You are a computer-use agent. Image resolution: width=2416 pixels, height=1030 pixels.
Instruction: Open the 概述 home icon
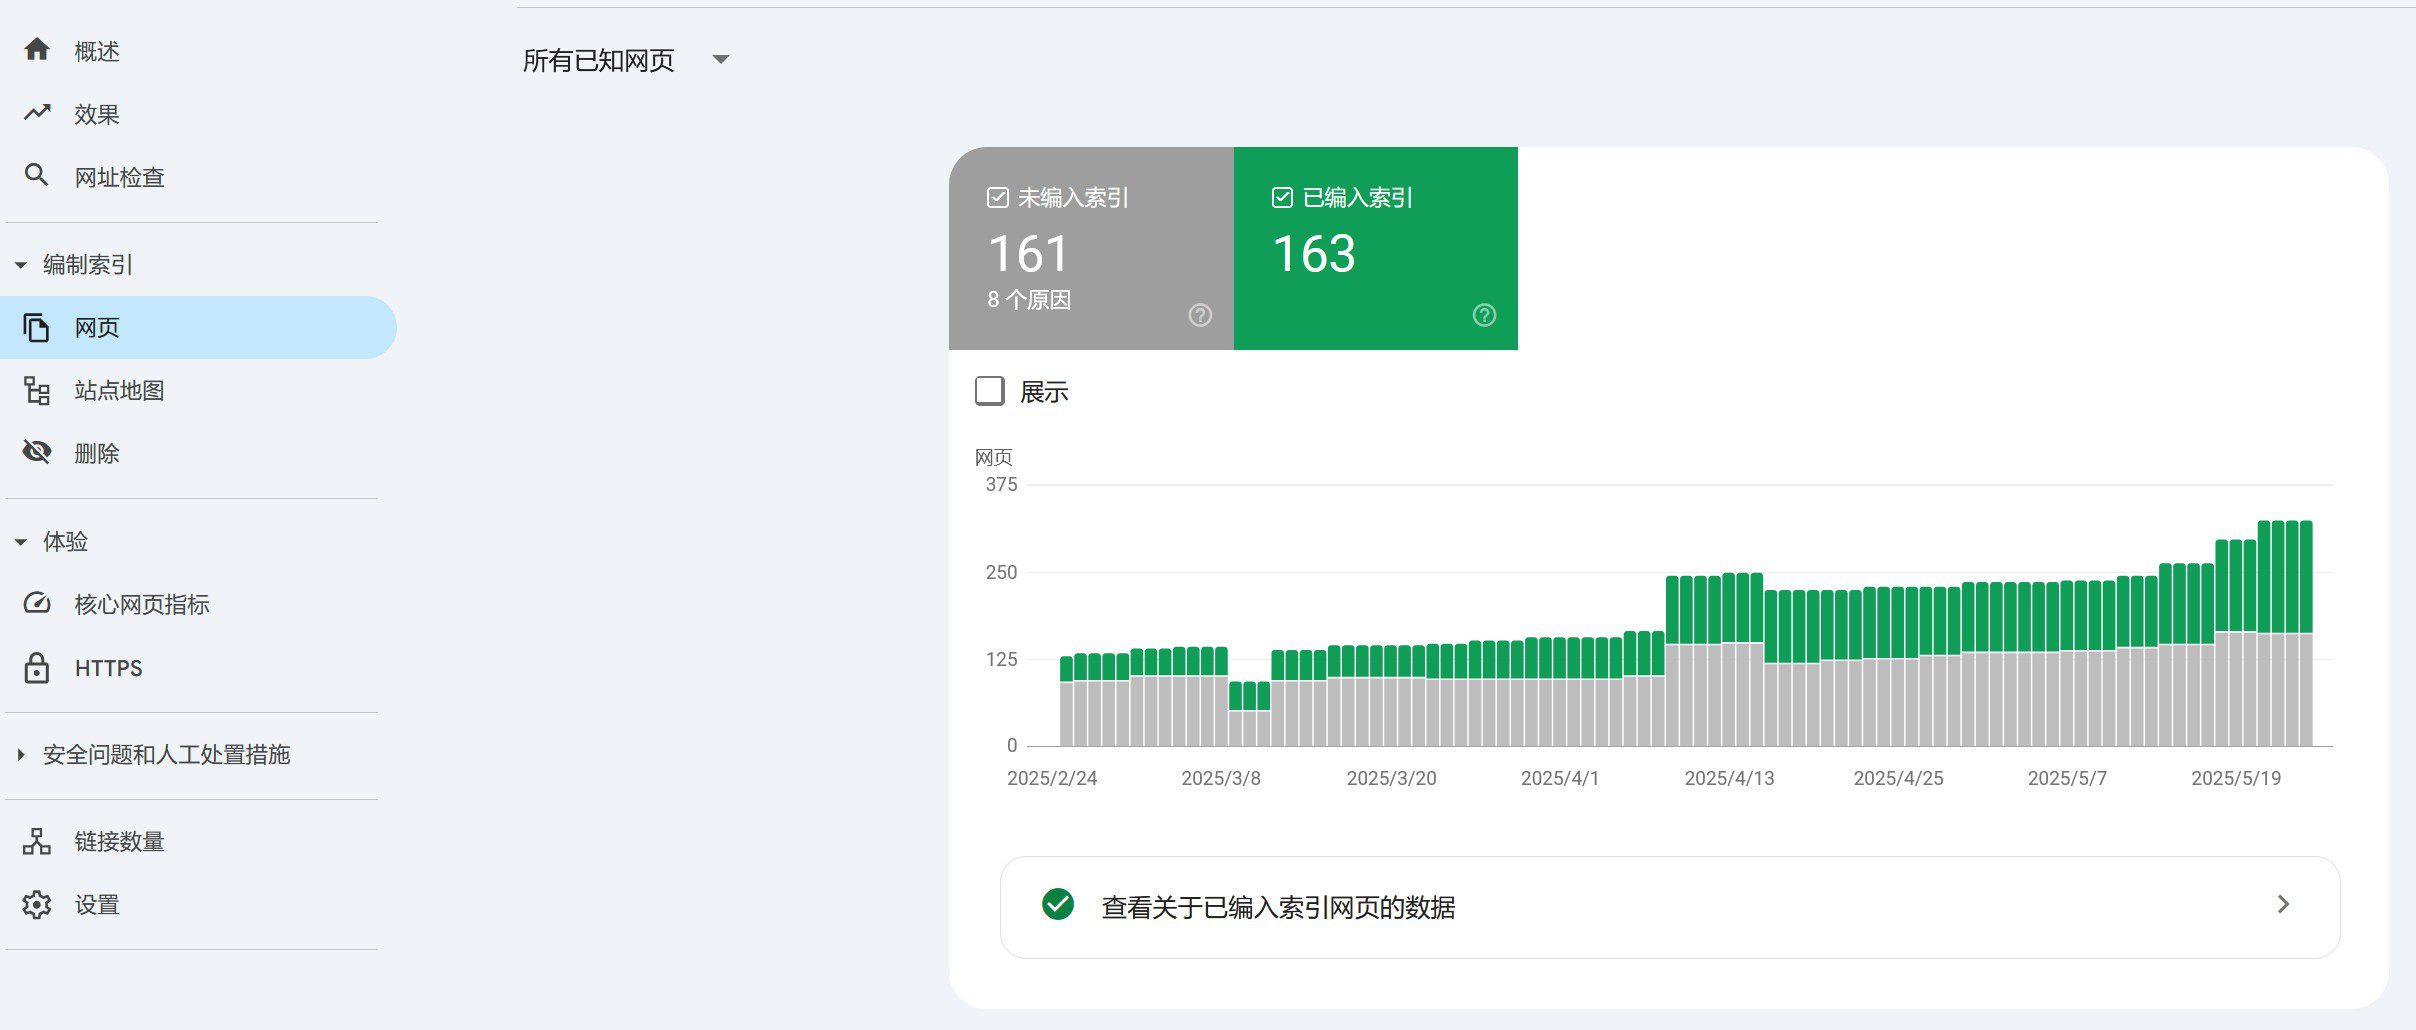coord(37,50)
